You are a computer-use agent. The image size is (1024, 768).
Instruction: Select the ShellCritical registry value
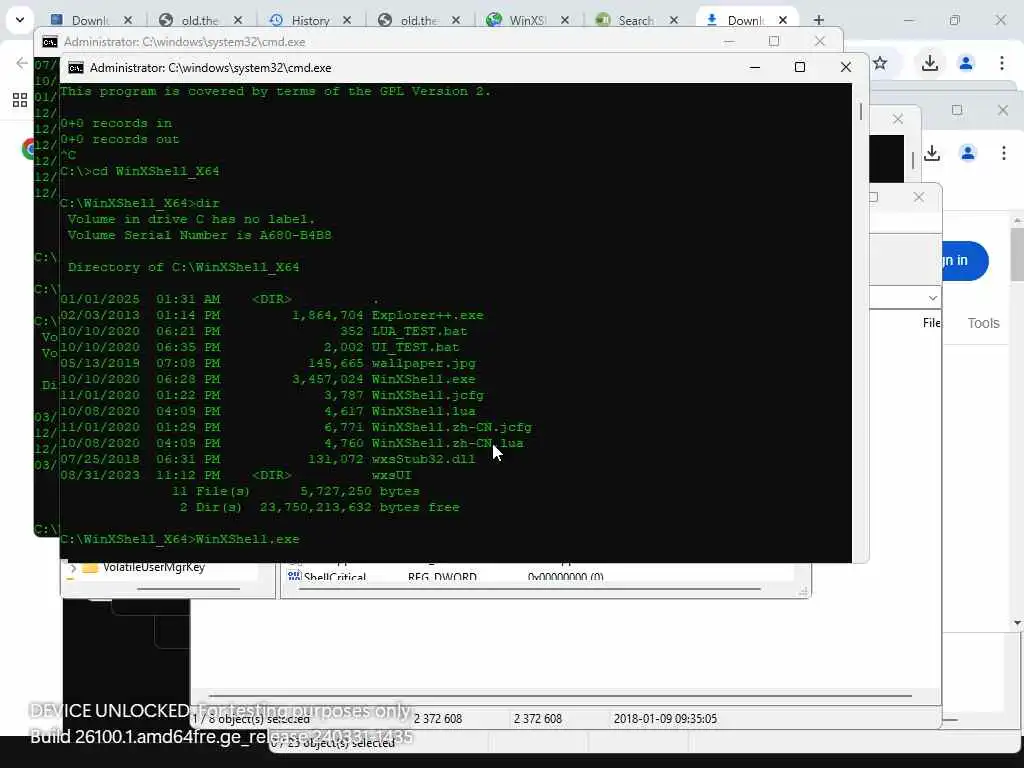tap(334, 577)
